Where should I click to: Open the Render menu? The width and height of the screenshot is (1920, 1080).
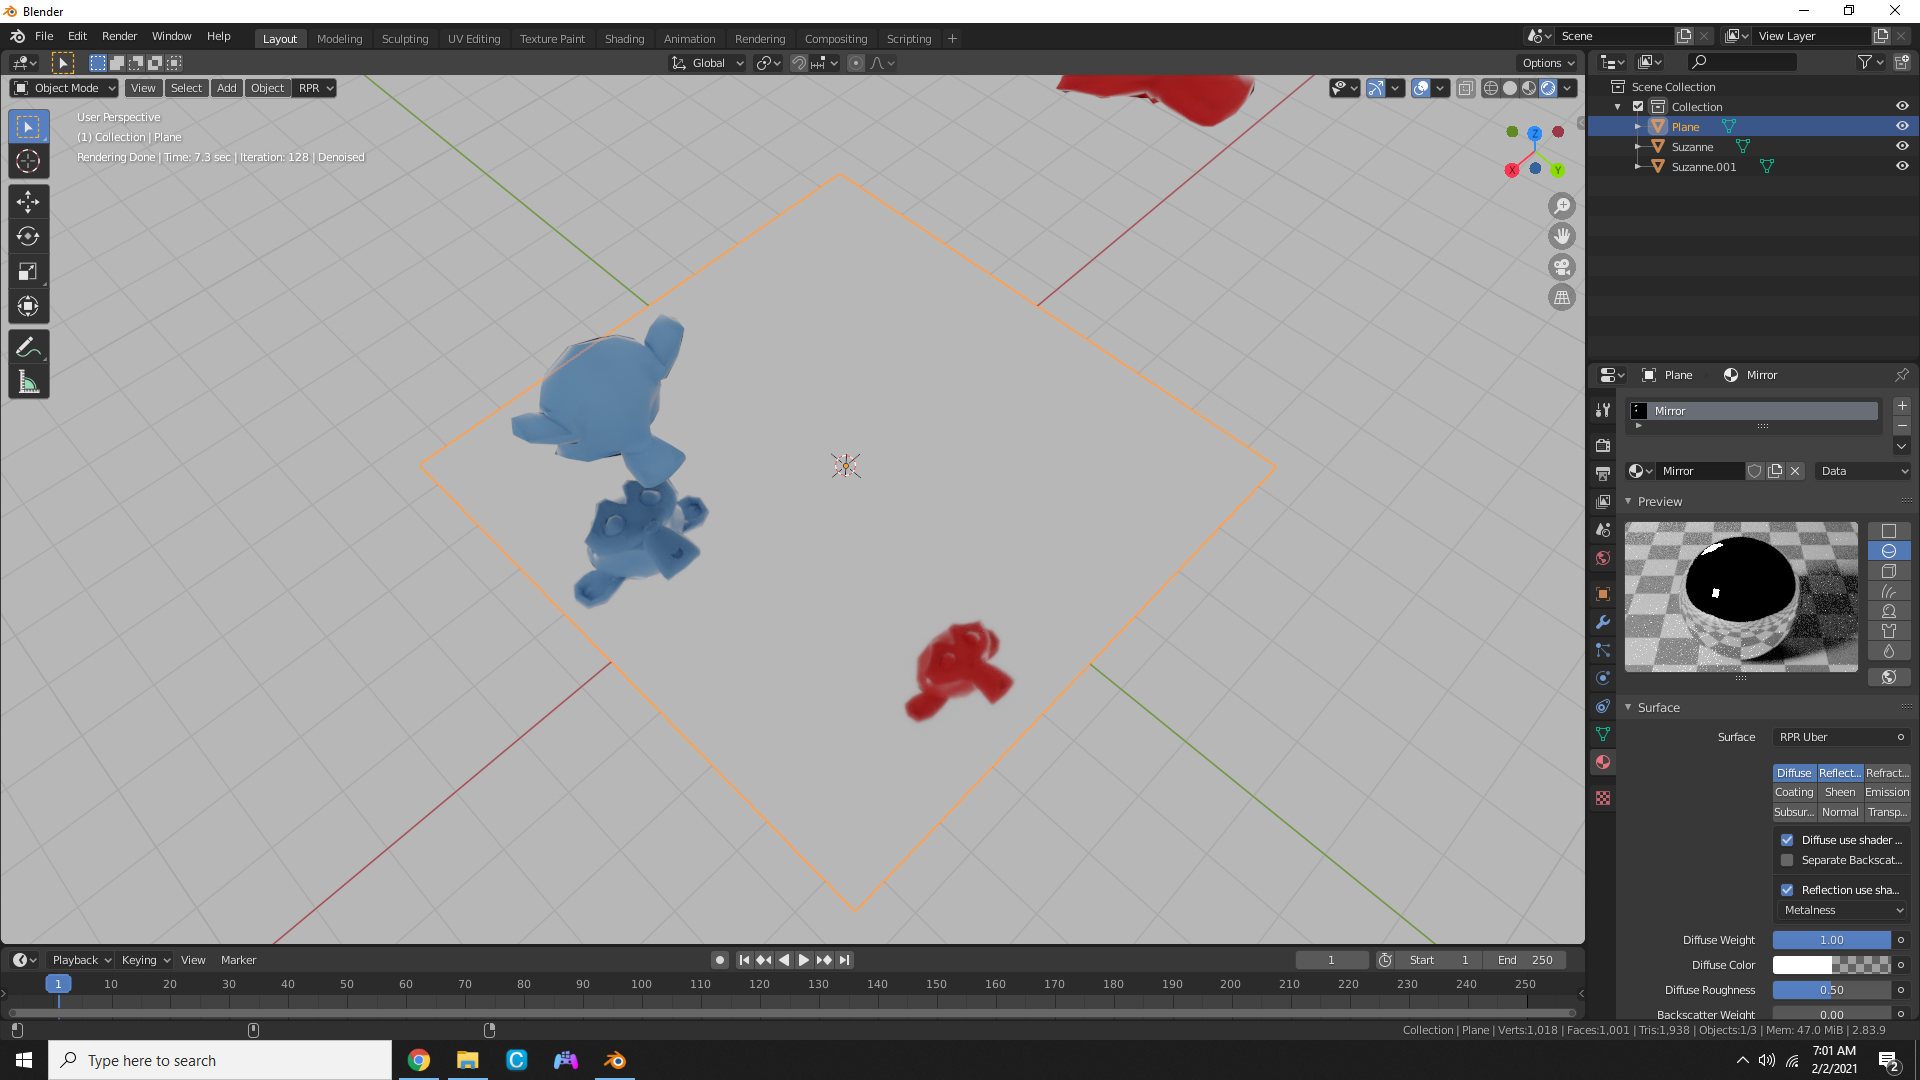(x=119, y=36)
